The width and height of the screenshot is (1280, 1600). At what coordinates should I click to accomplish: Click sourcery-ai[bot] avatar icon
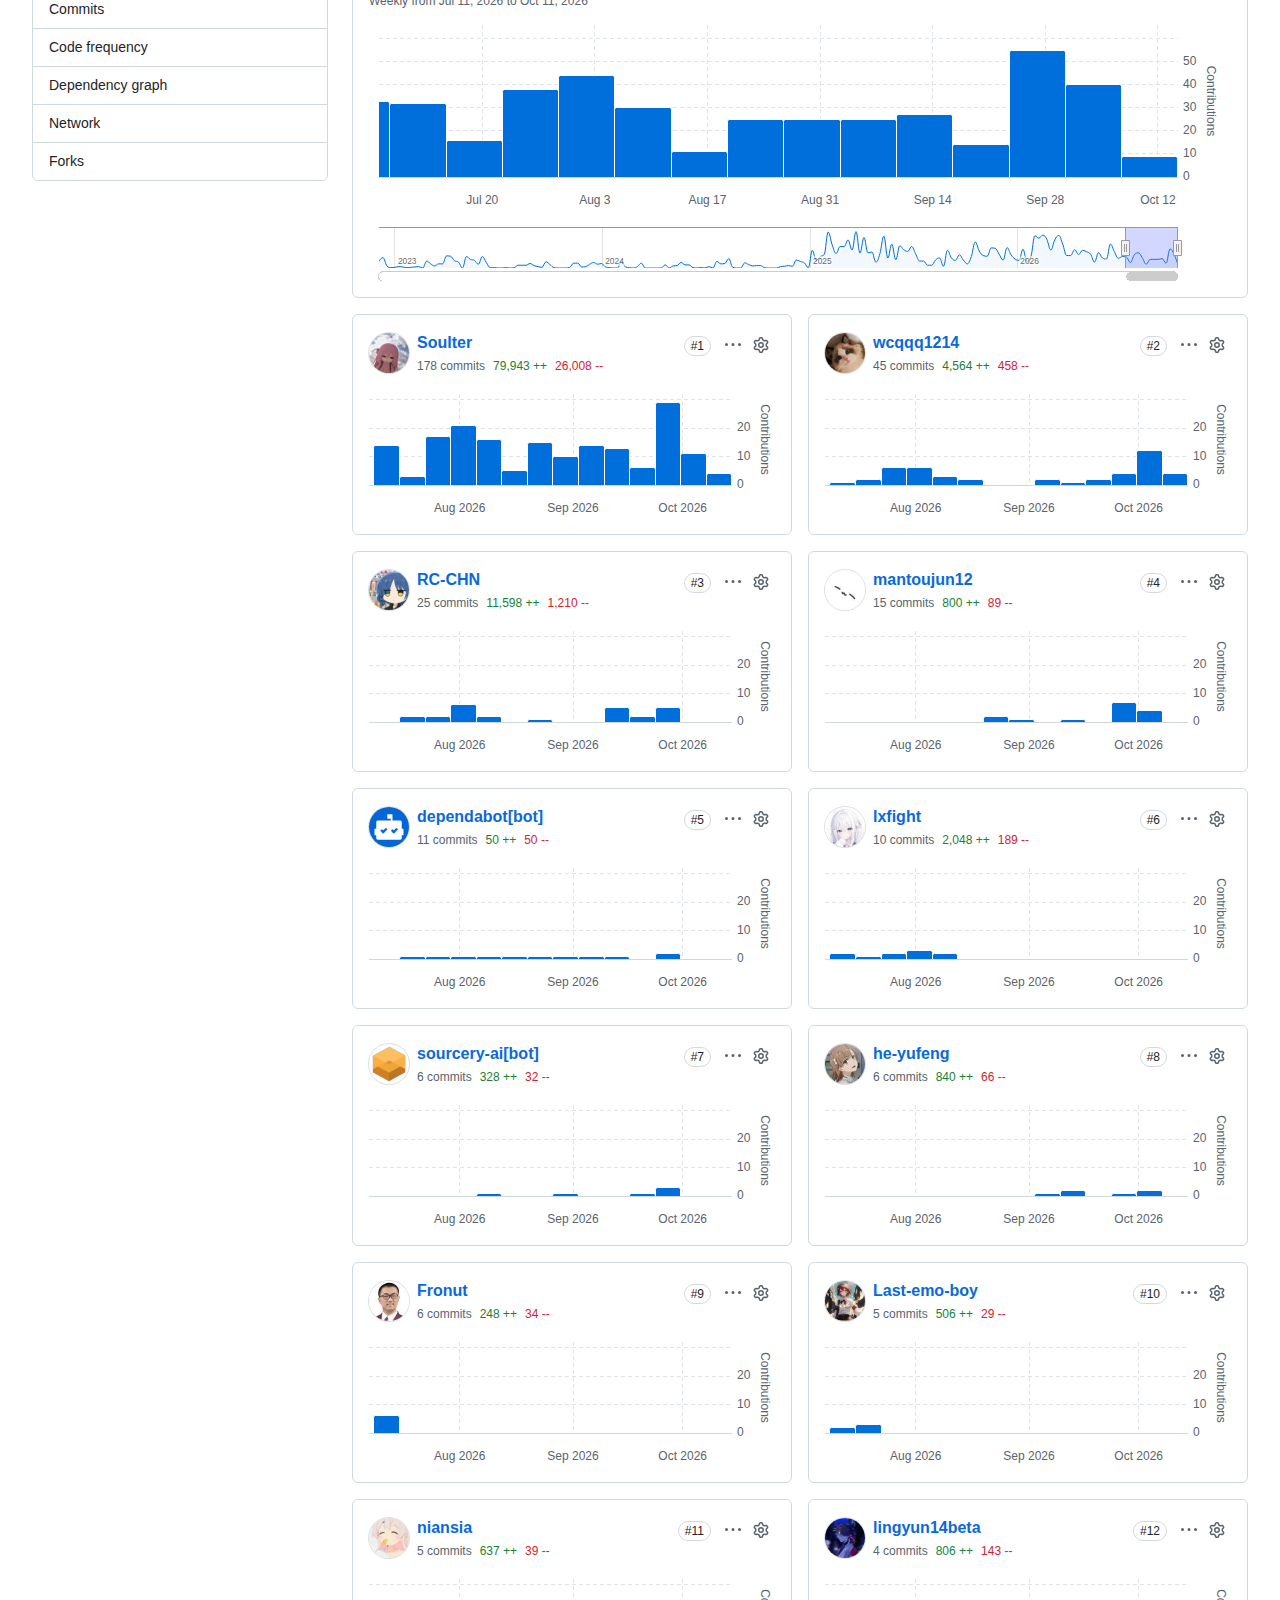(389, 1064)
